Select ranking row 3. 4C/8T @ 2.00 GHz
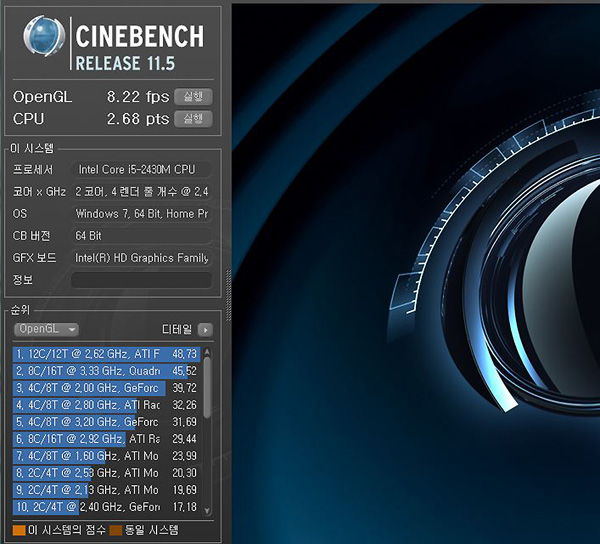 click(x=106, y=388)
